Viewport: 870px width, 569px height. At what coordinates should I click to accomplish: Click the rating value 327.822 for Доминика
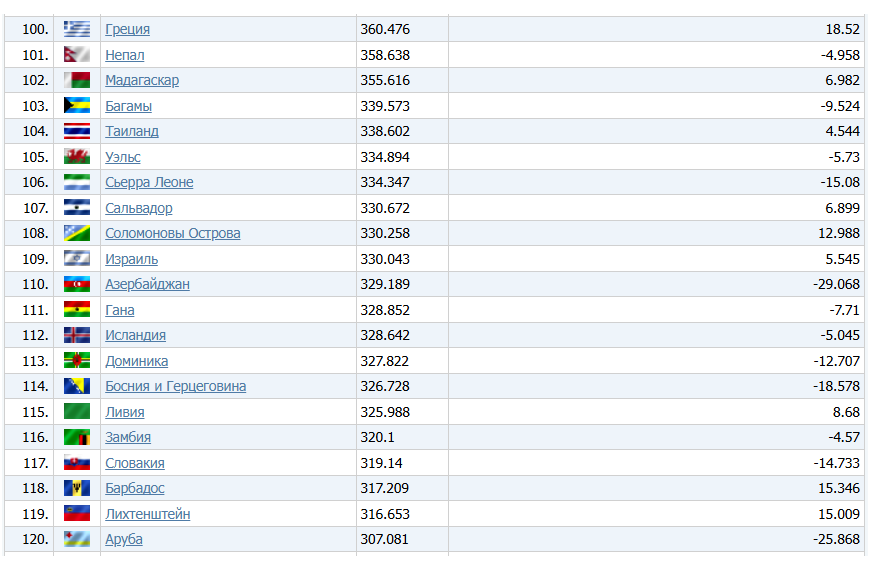tap(385, 361)
